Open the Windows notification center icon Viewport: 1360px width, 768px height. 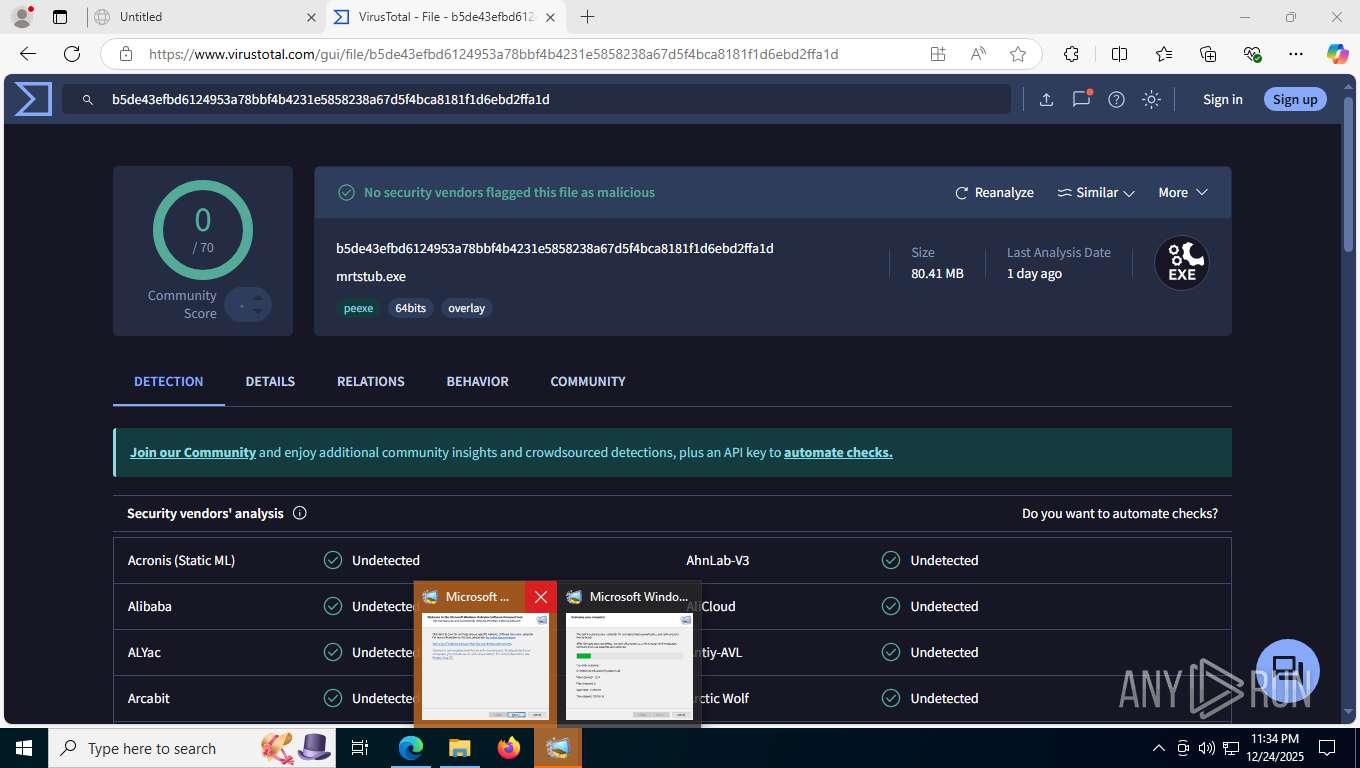point(1327,748)
